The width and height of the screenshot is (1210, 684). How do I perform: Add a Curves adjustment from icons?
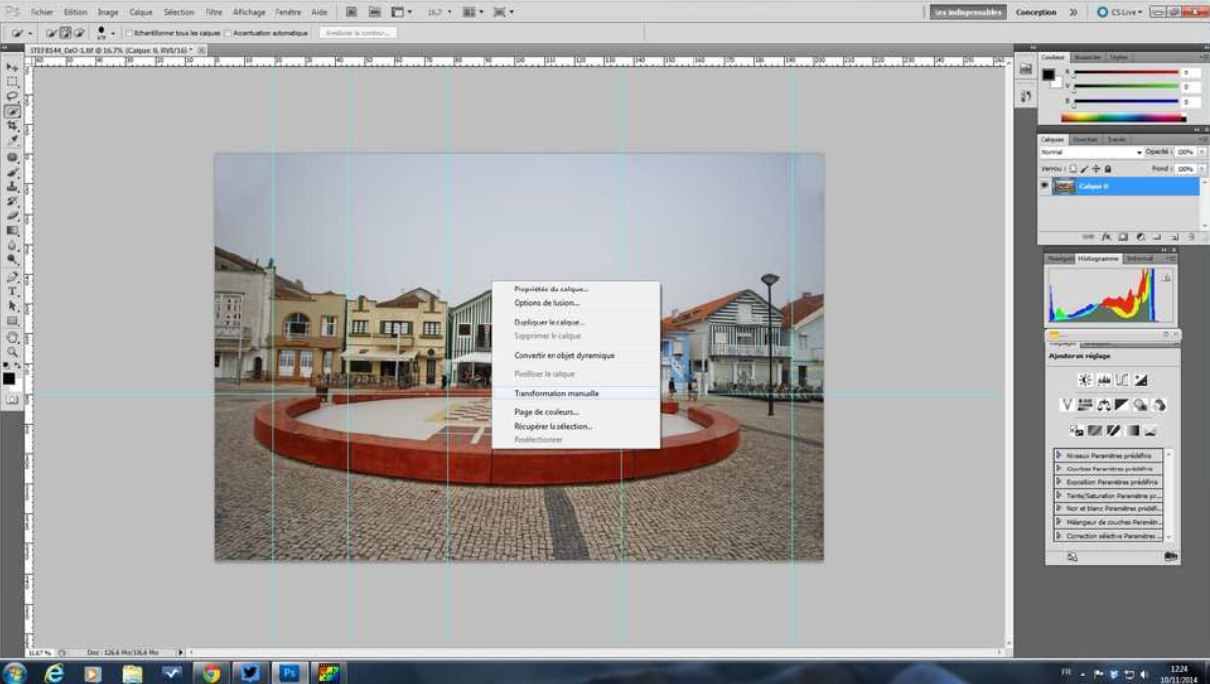pos(1122,380)
